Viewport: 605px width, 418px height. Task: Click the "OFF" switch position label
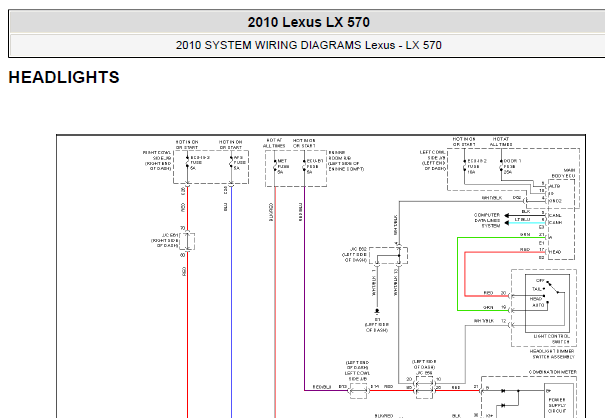tap(540, 281)
